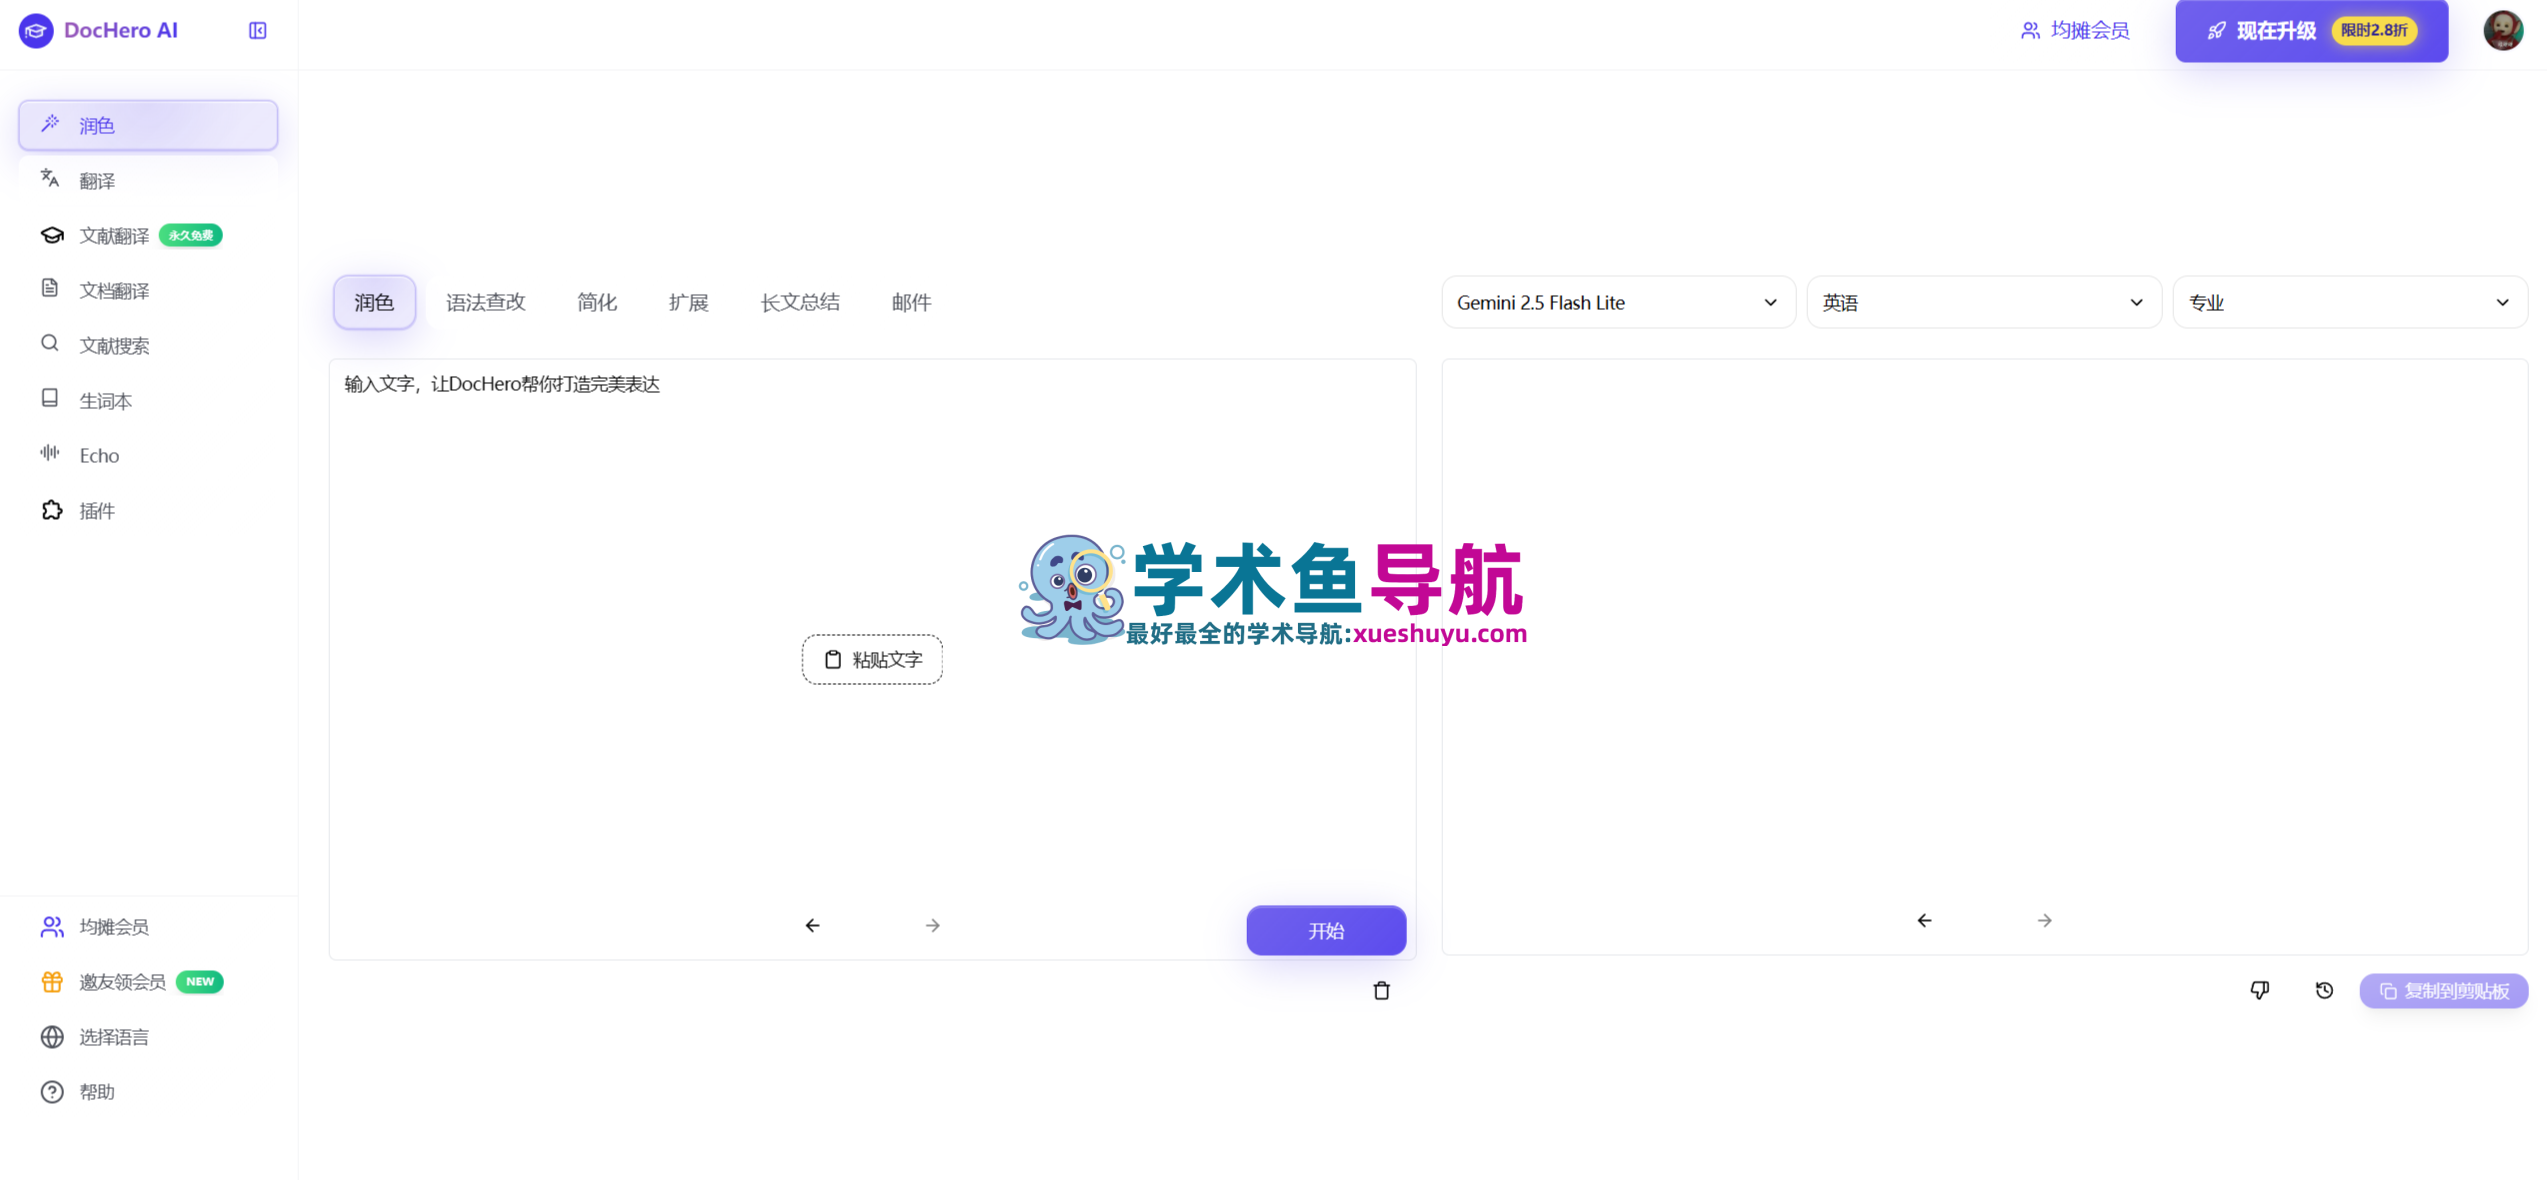Screen dimensions: 2547x1180
Task: Click the 永久免费 badge
Action: point(191,235)
